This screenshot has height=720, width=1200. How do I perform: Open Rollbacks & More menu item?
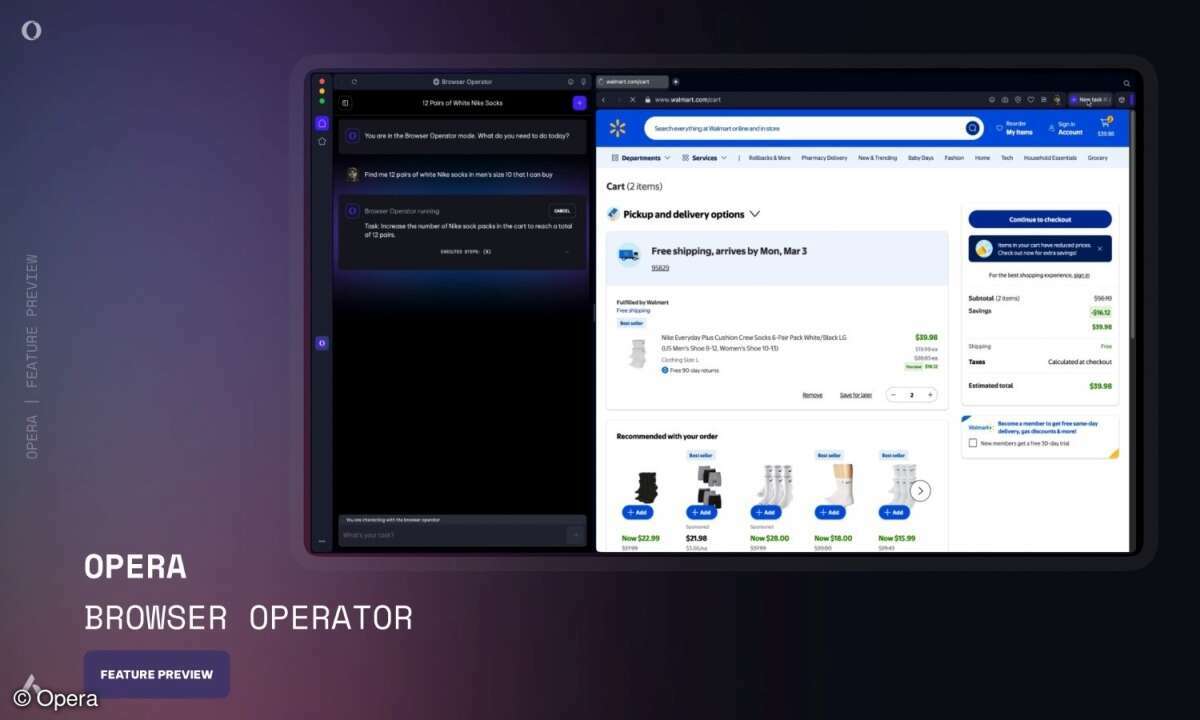coord(770,158)
